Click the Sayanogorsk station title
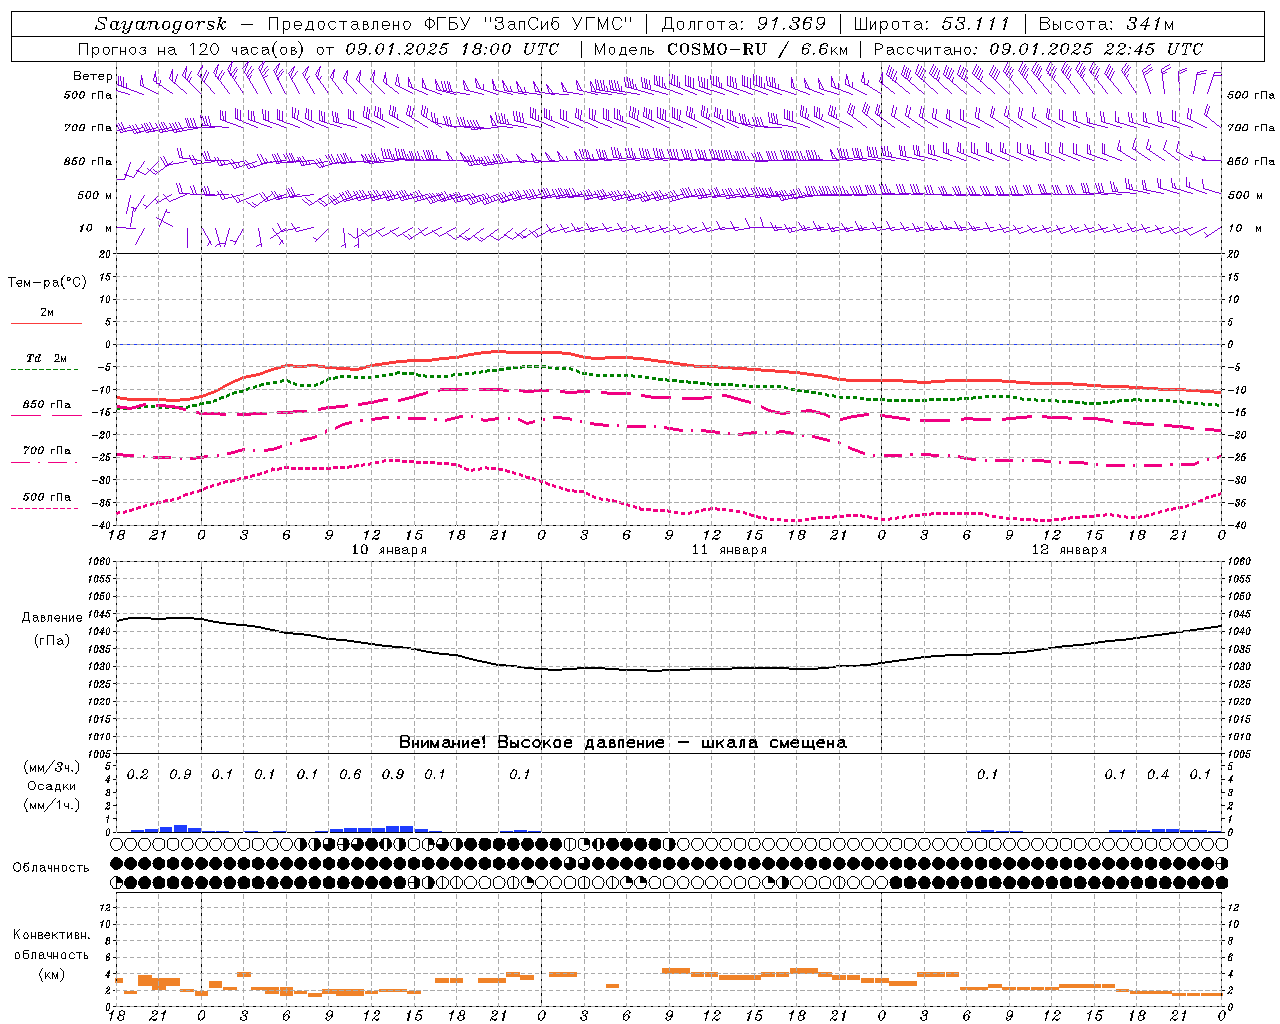This screenshot has height=1024, width=1280. click(x=161, y=24)
